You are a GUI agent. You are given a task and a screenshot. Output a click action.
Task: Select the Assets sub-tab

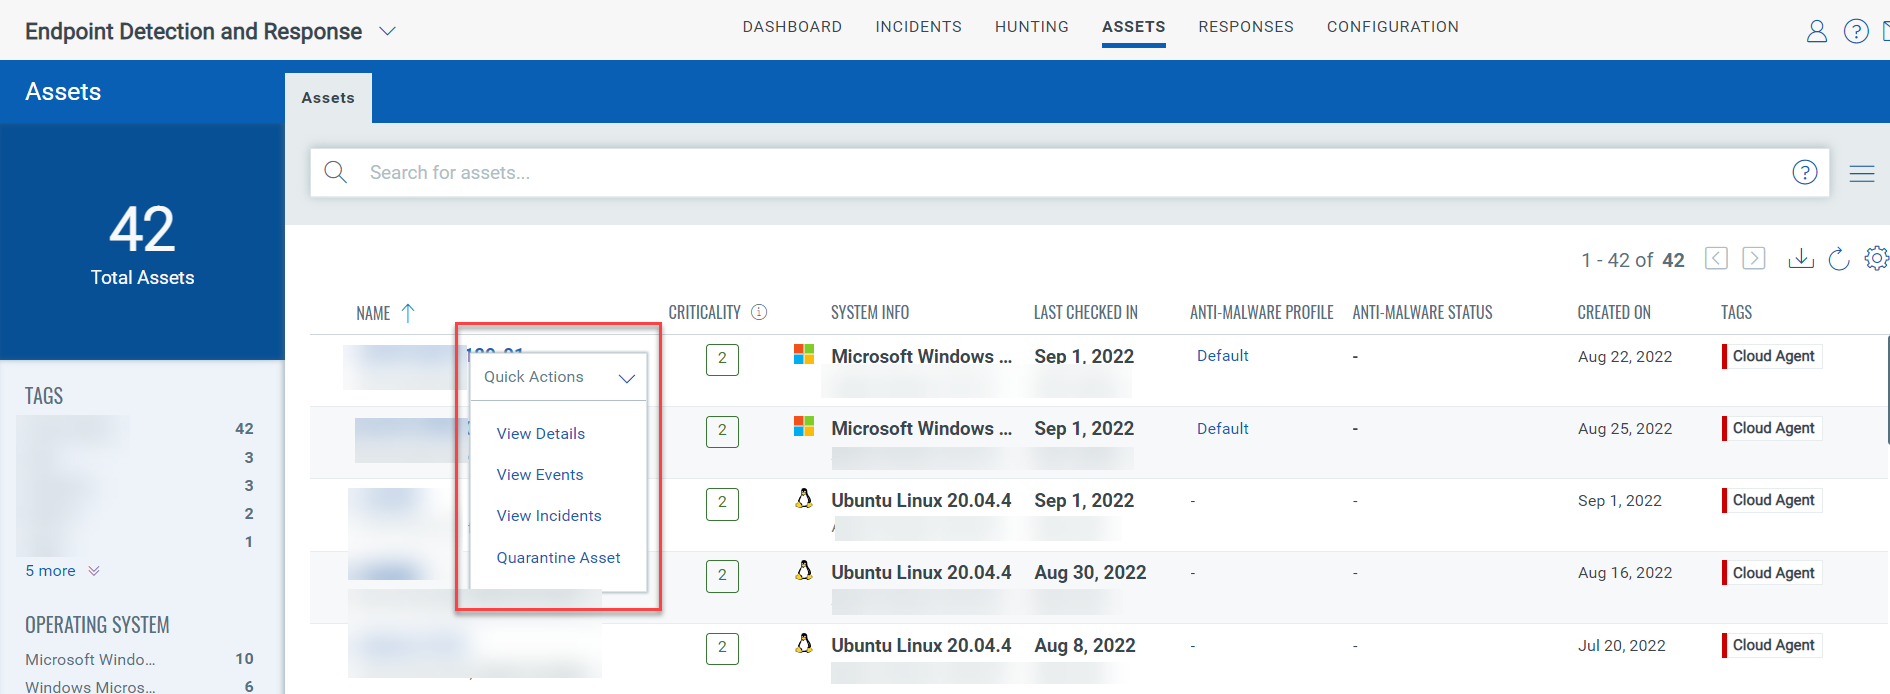(x=328, y=98)
